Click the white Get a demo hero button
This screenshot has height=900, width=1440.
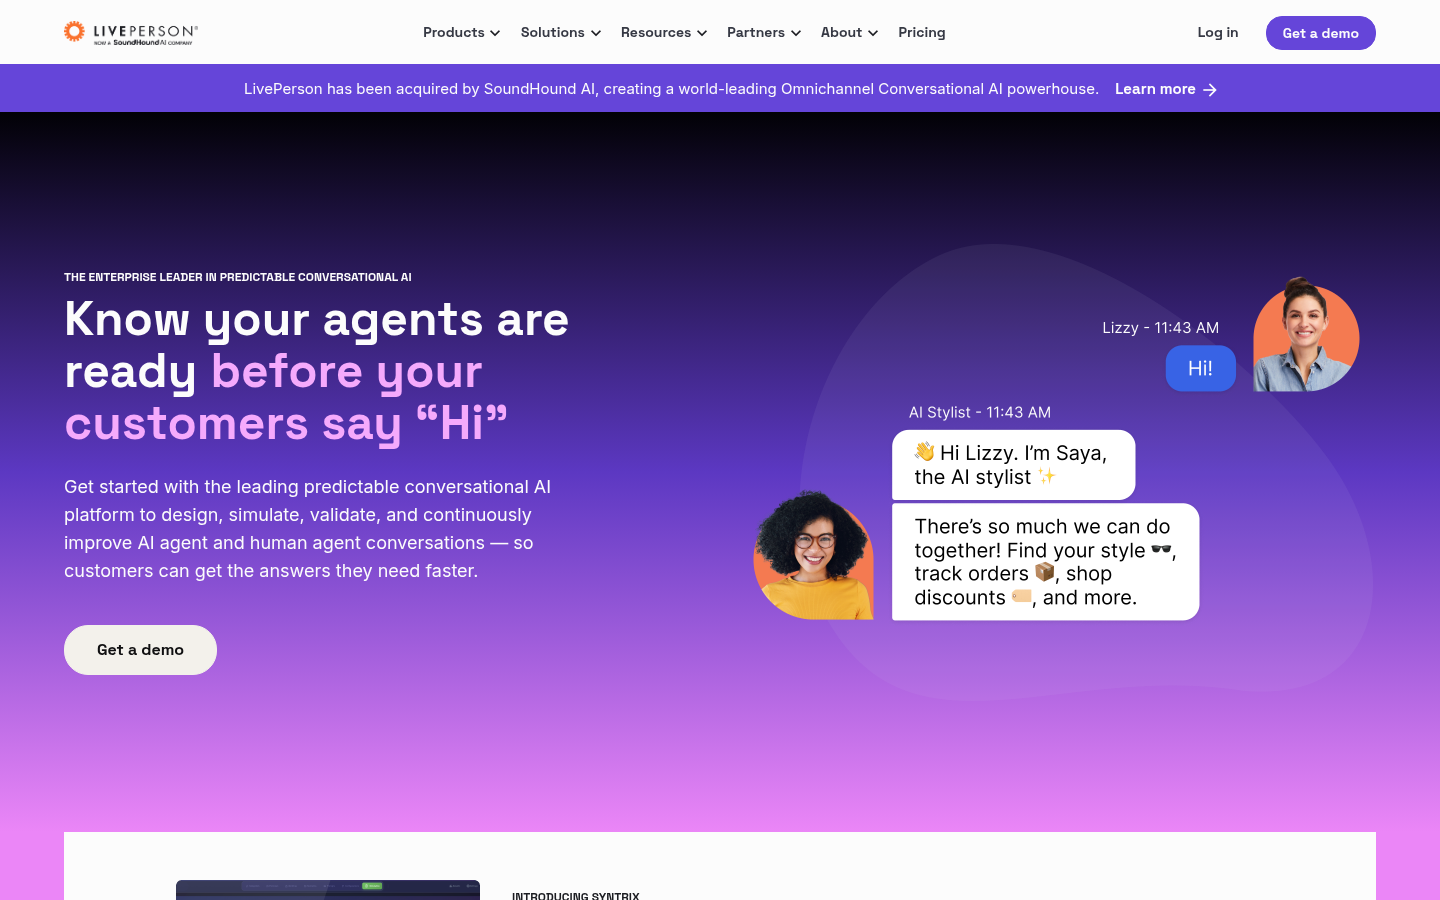point(140,650)
